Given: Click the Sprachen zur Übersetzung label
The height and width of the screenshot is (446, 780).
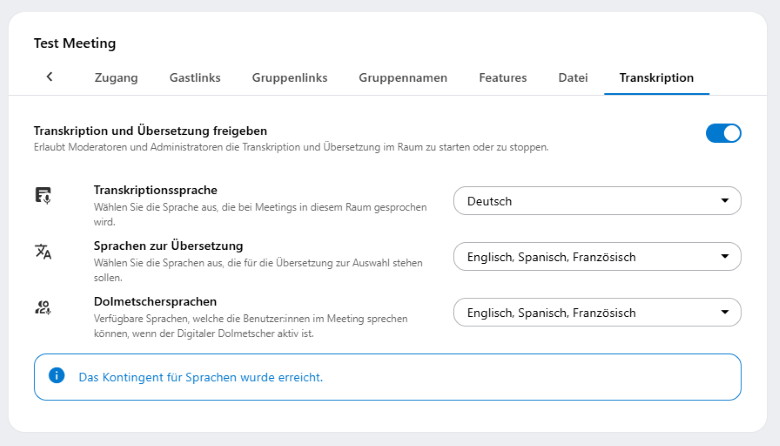Looking at the screenshot, I should click(169, 246).
